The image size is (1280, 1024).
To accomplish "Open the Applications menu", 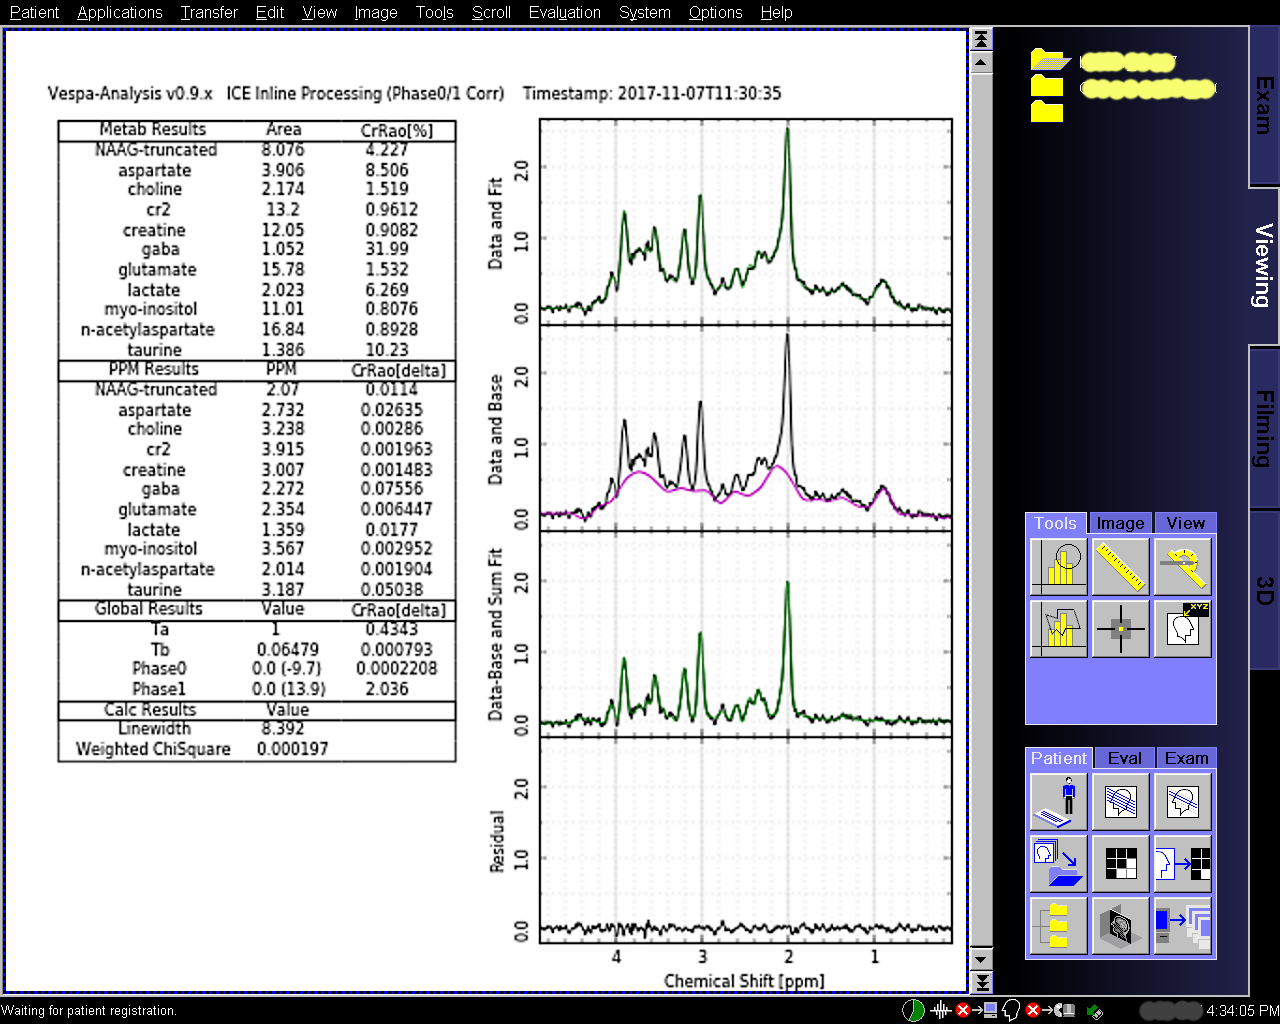I will (x=119, y=12).
